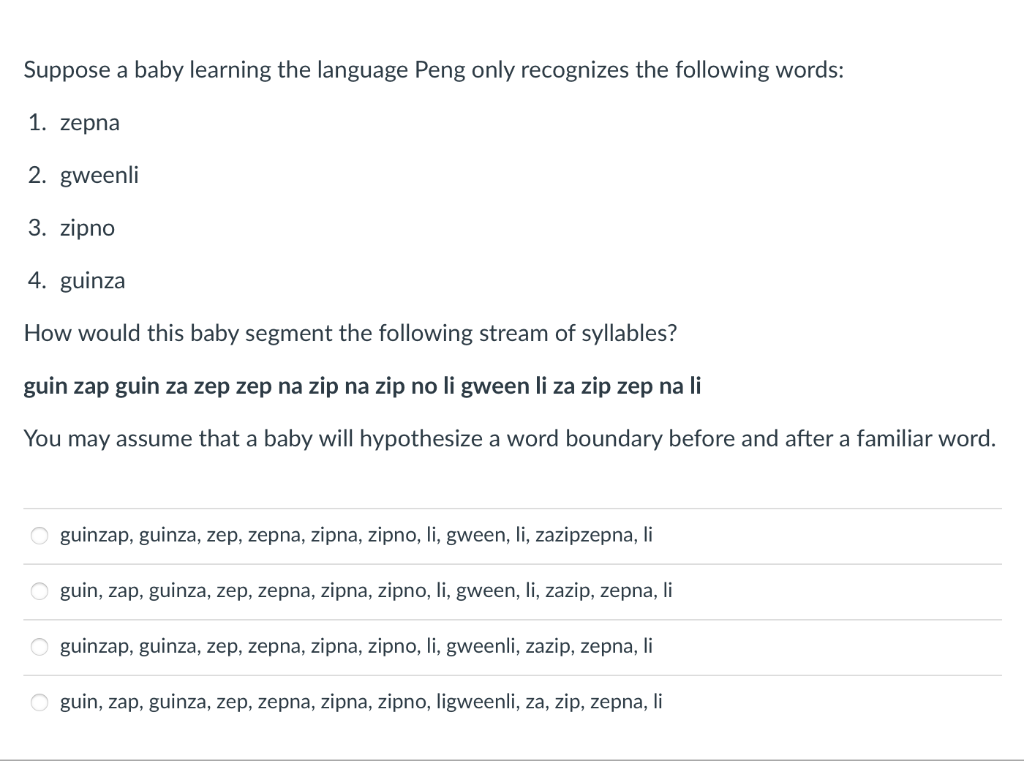The height and width of the screenshot is (761, 1024).
Task: Mark the radio button for the "ligweenli" answer
Action: pos(40,702)
